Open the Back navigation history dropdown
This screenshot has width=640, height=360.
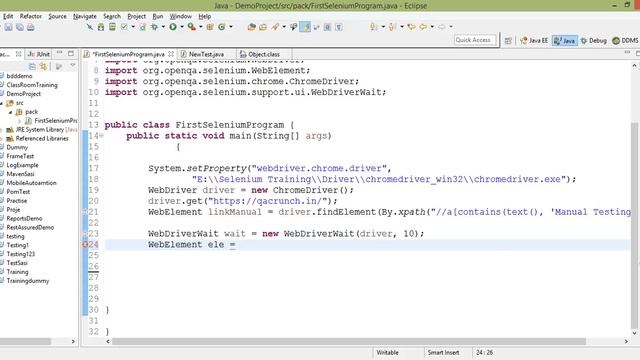pos(432,27)
